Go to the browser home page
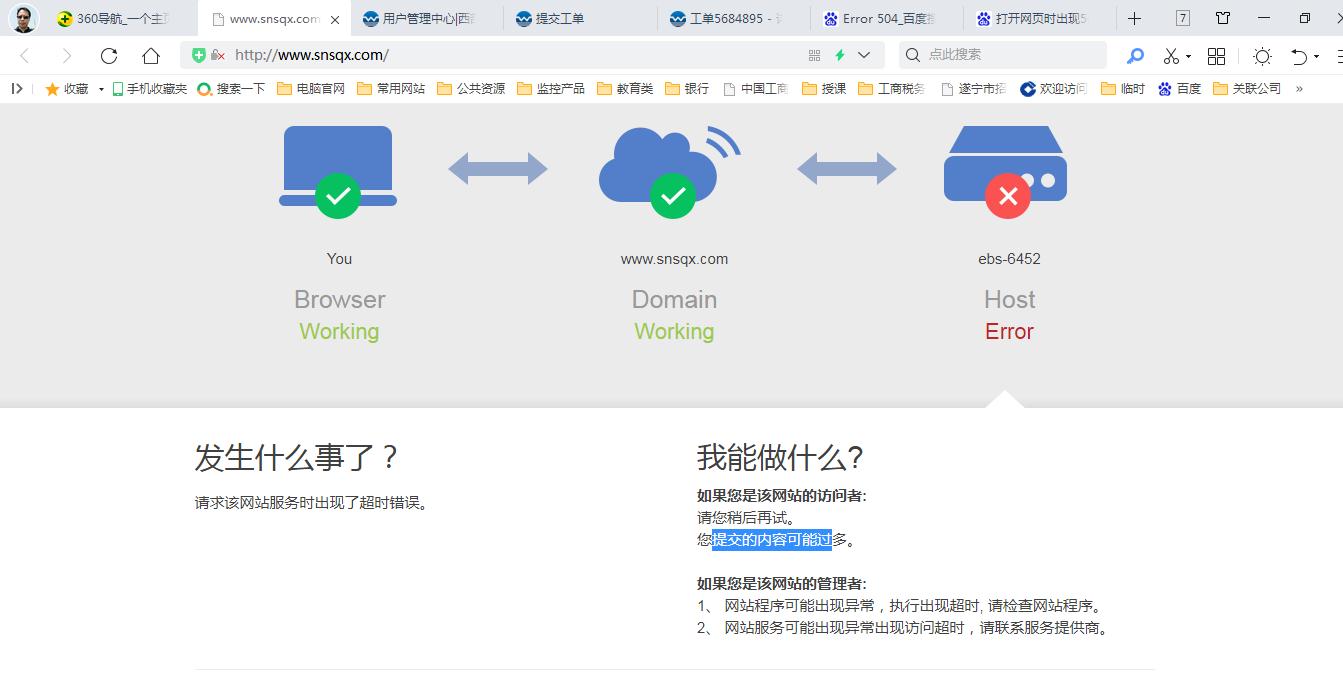 click(150, 56)
